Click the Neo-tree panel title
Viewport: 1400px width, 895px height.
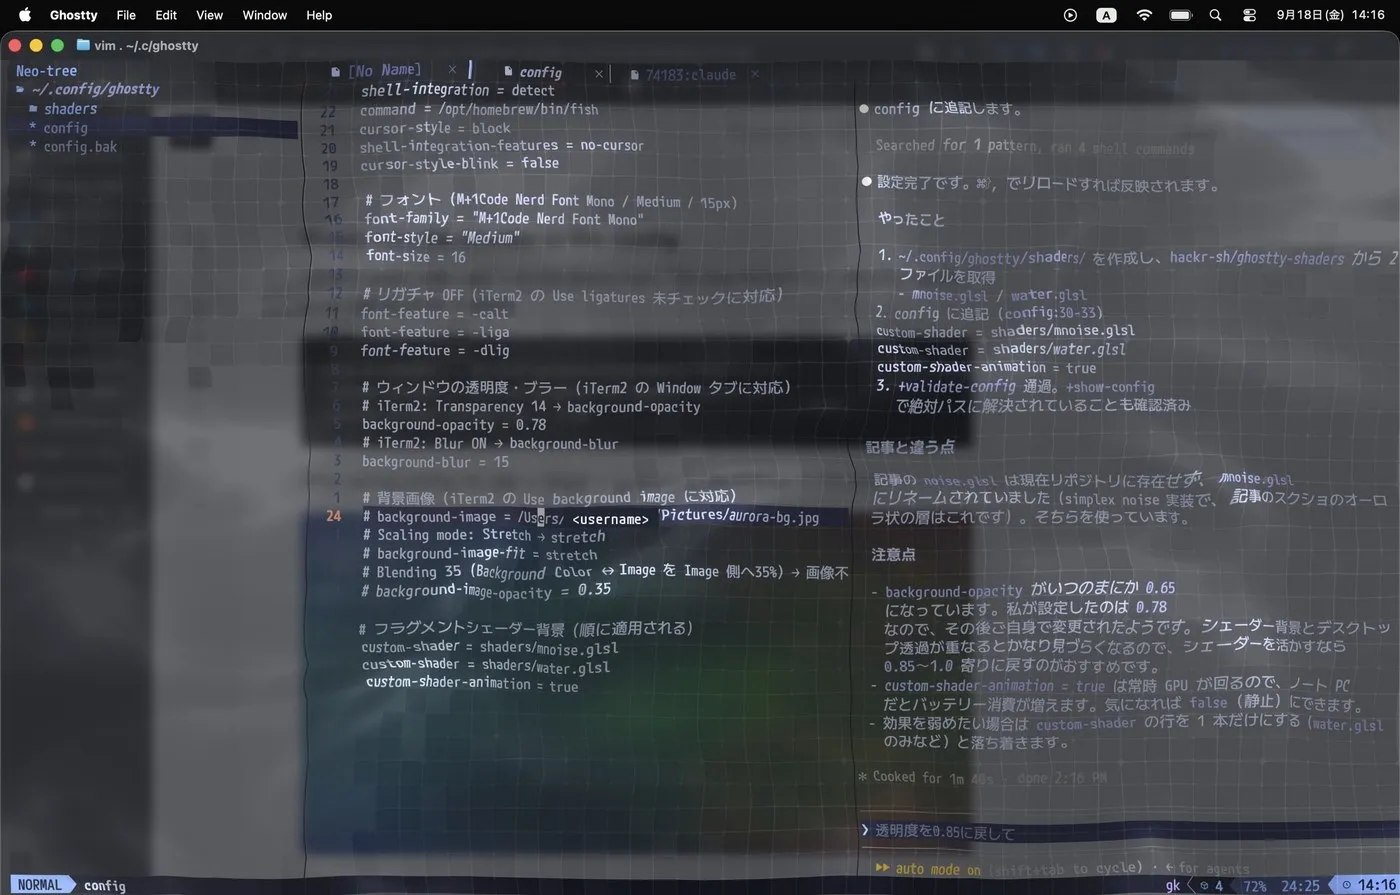pos(46,71)
